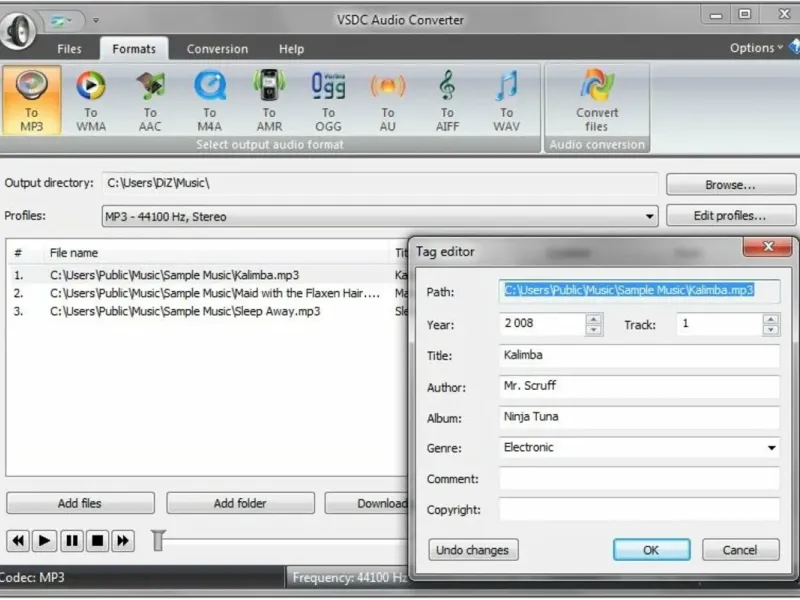Screen dimensions: 800x600
Task: Click the playback position slider handle
Action: [158, 541]
